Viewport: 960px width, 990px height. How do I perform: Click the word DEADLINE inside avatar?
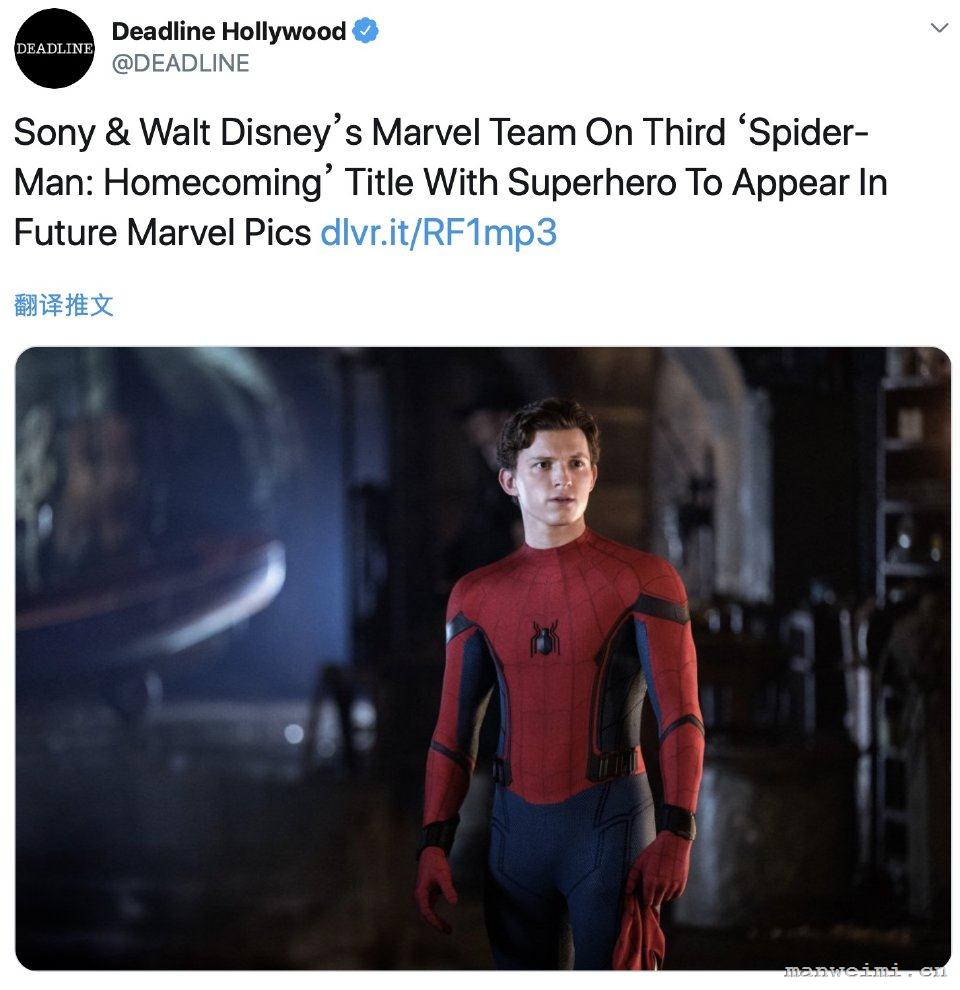54,49
